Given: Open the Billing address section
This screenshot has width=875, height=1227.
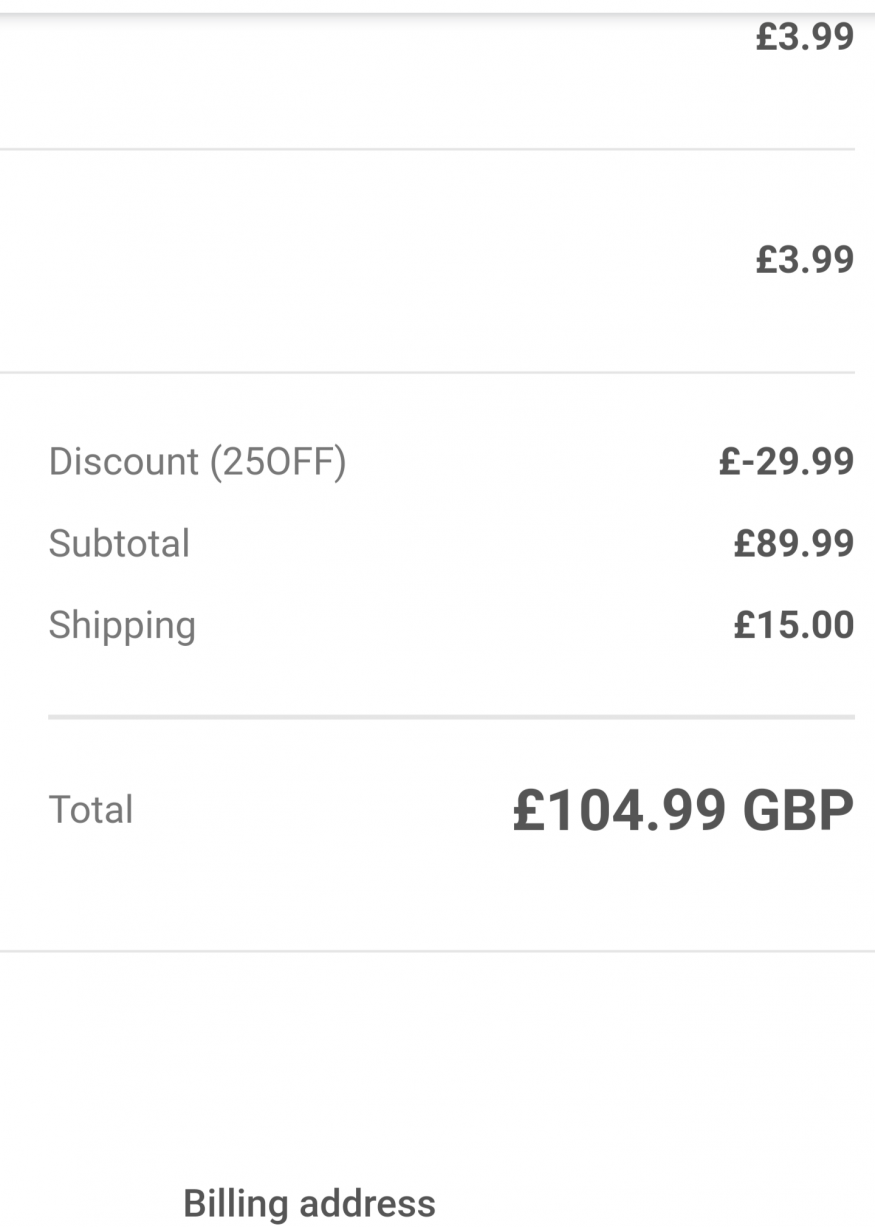Looking at the screenshot, I should tap(310, 1203).
